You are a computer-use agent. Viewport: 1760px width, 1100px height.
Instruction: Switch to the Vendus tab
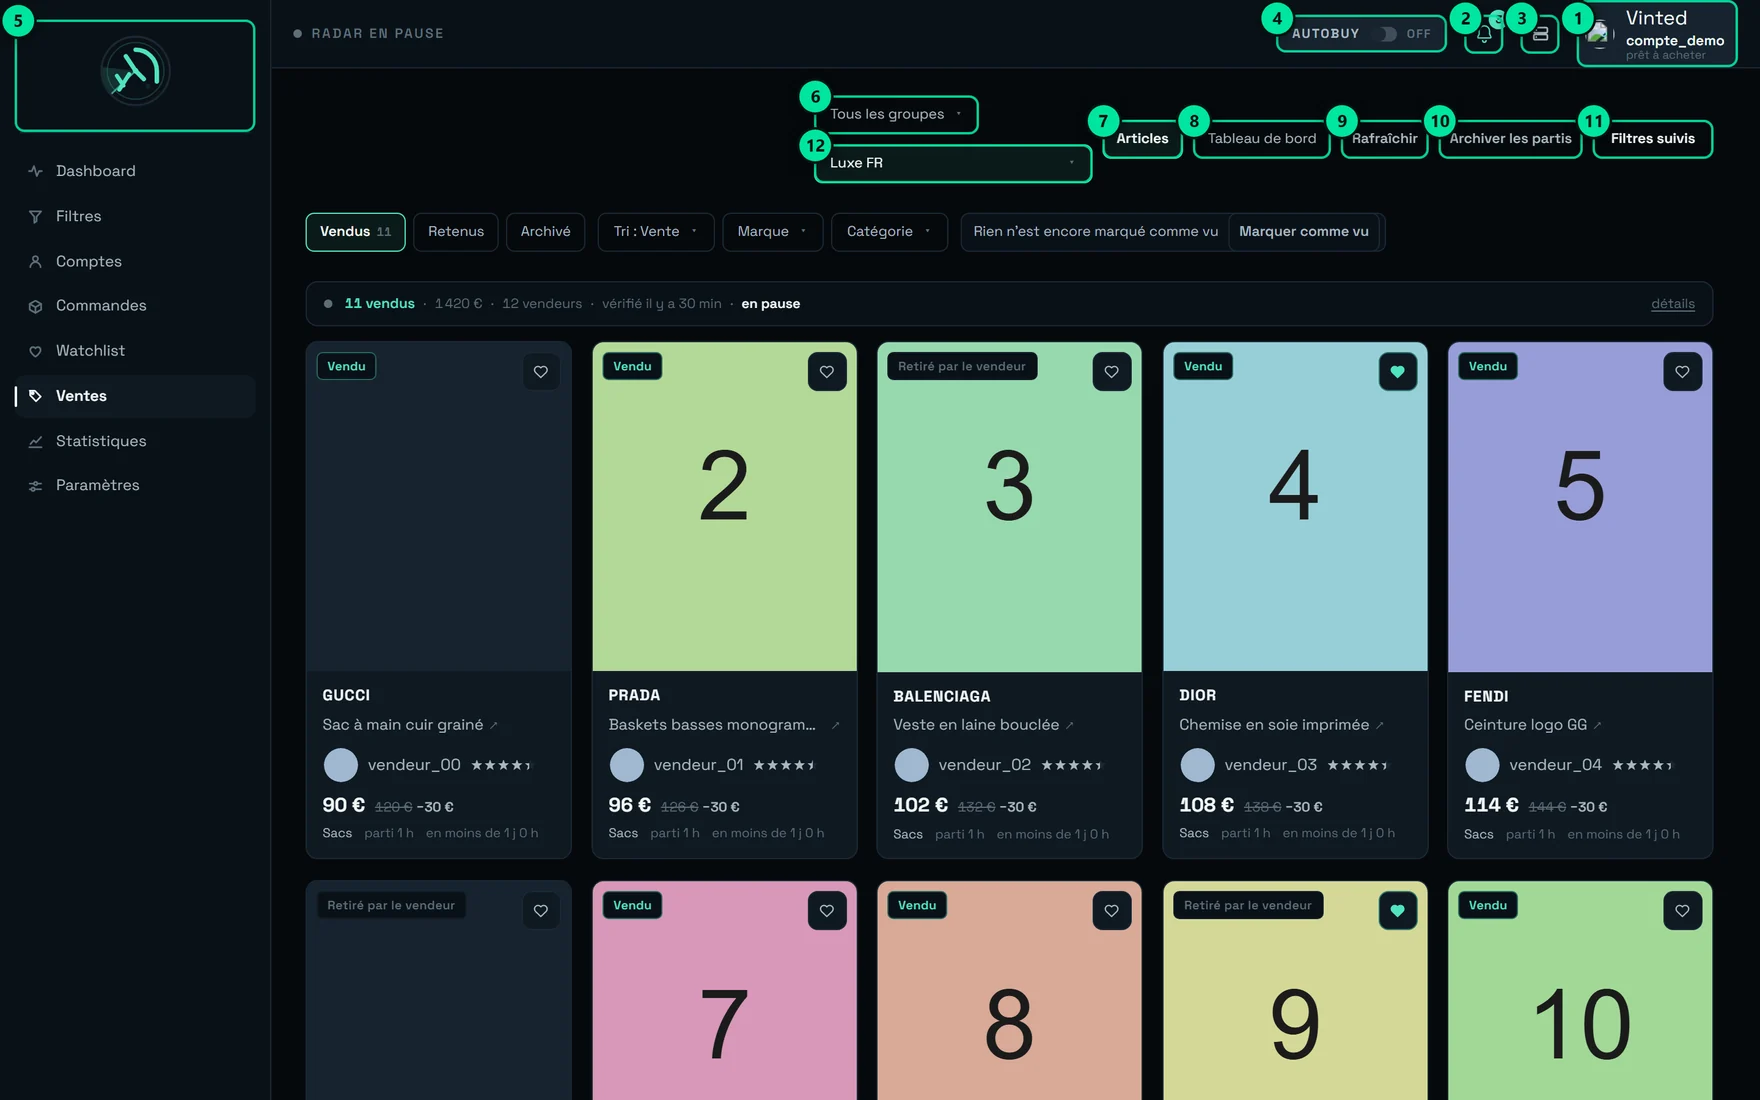coord(355,232)
